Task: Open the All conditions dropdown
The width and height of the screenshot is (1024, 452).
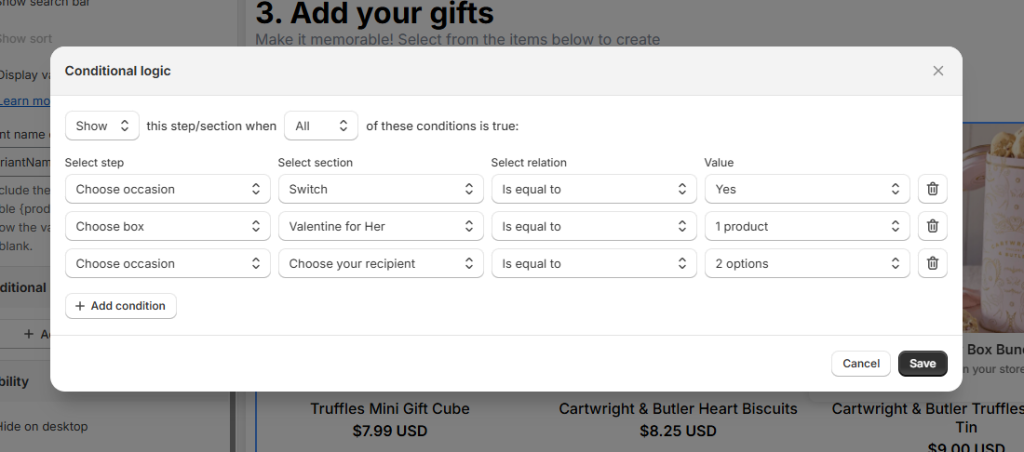Action: click(x=321, y=126)
